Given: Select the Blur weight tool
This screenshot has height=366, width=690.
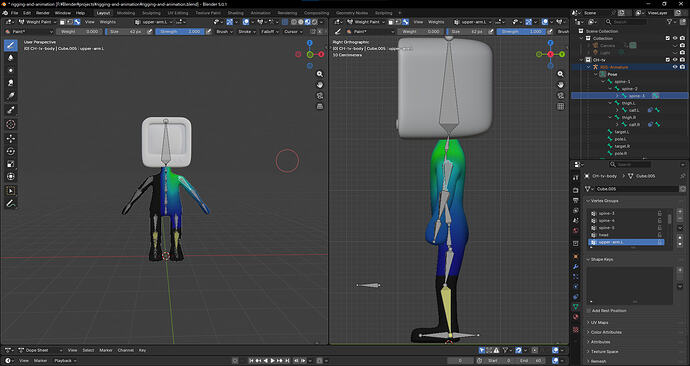Looking at the screenshot, I should (11, 58).
